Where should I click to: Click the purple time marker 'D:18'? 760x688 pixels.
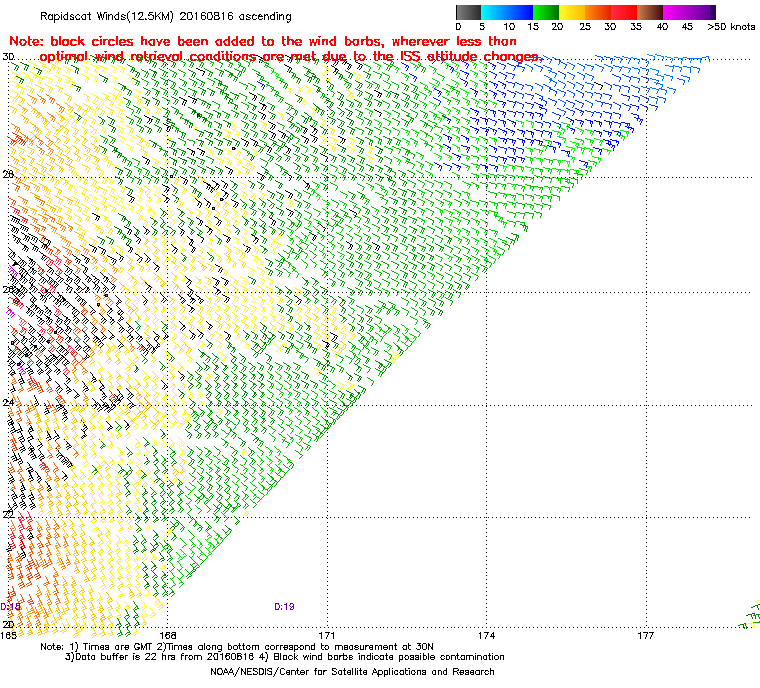coord(10,607)
